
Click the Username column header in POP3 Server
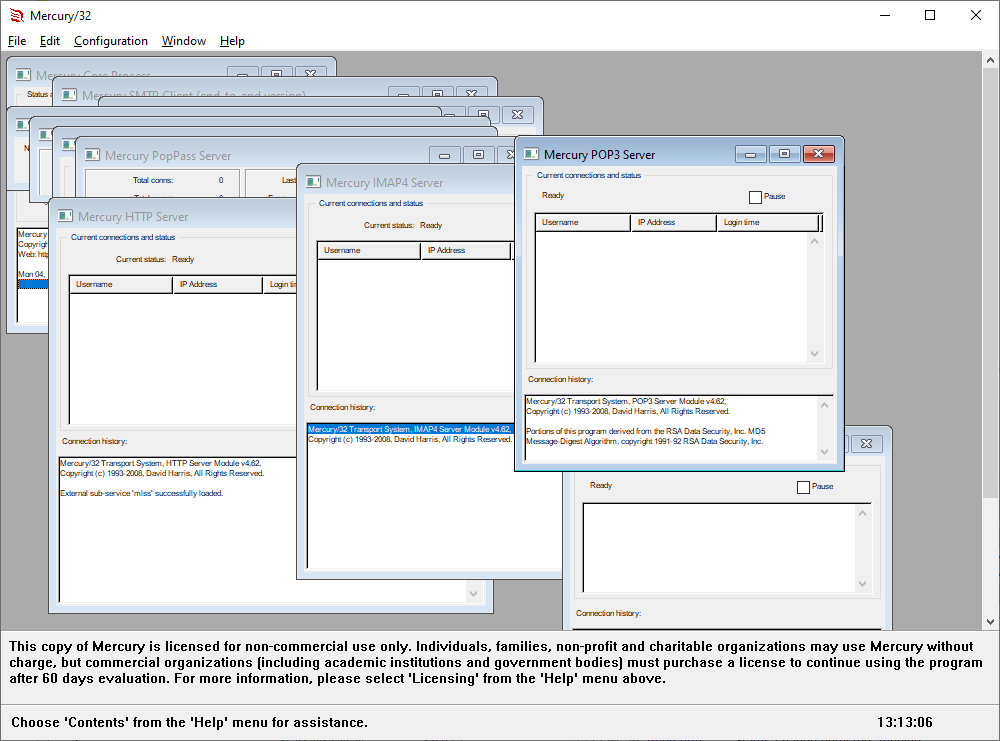click(x=583, y=222)
